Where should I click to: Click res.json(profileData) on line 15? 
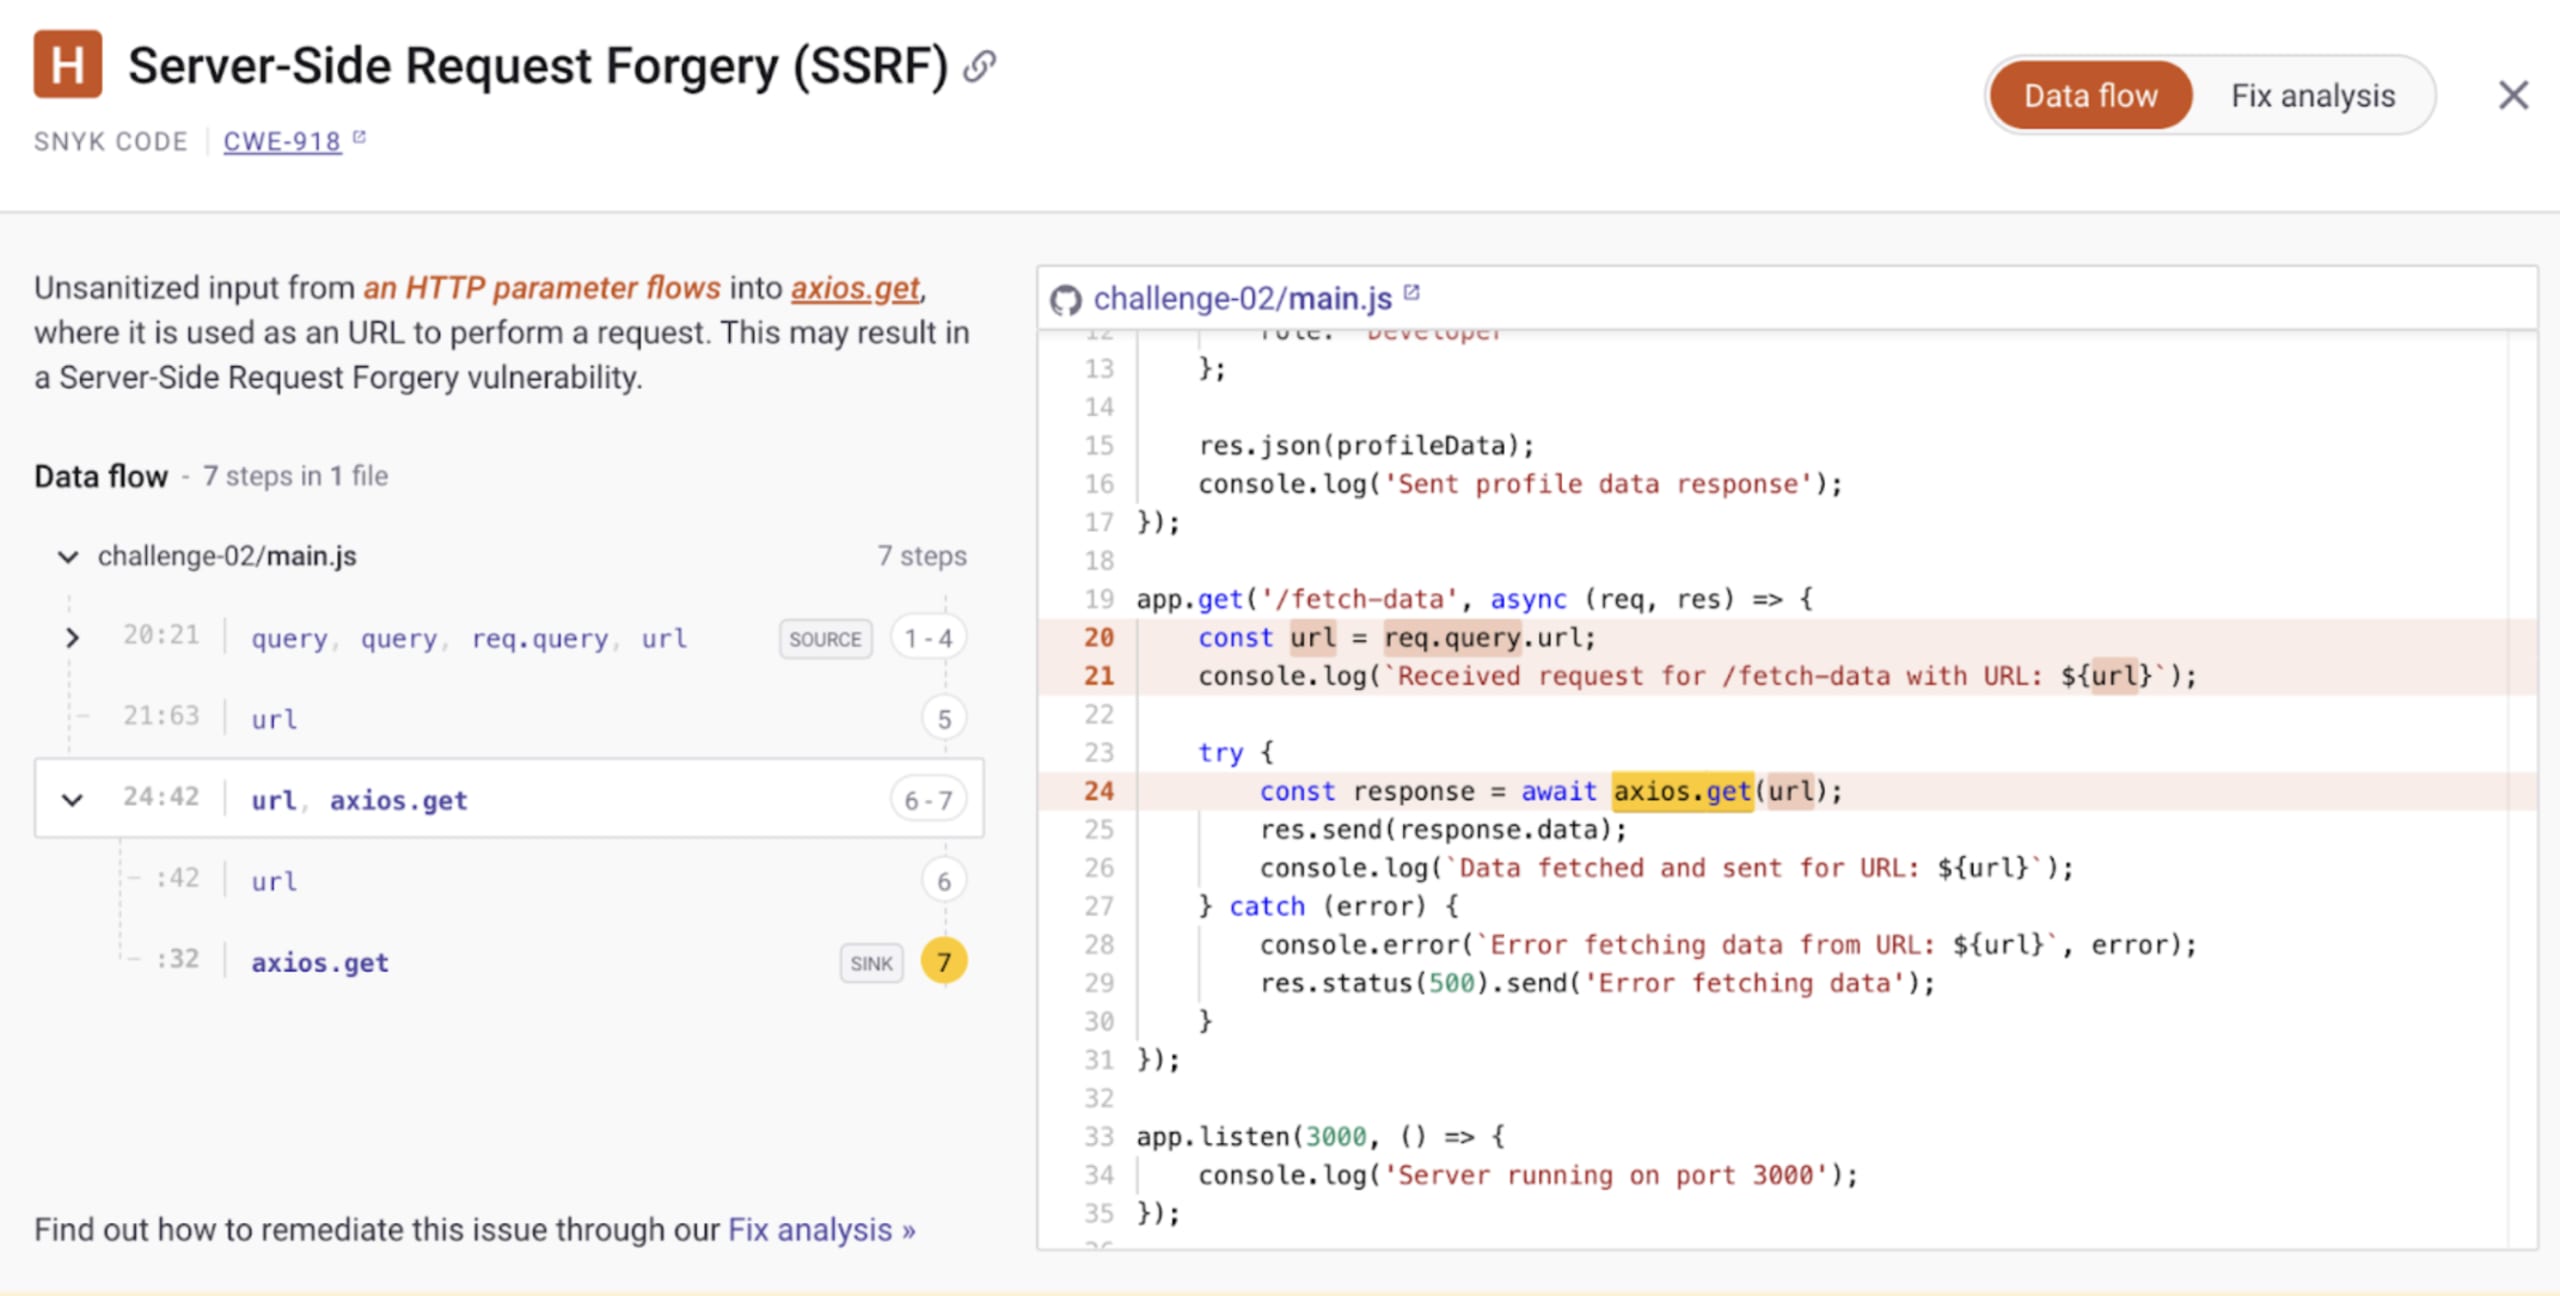[1366, 445]
